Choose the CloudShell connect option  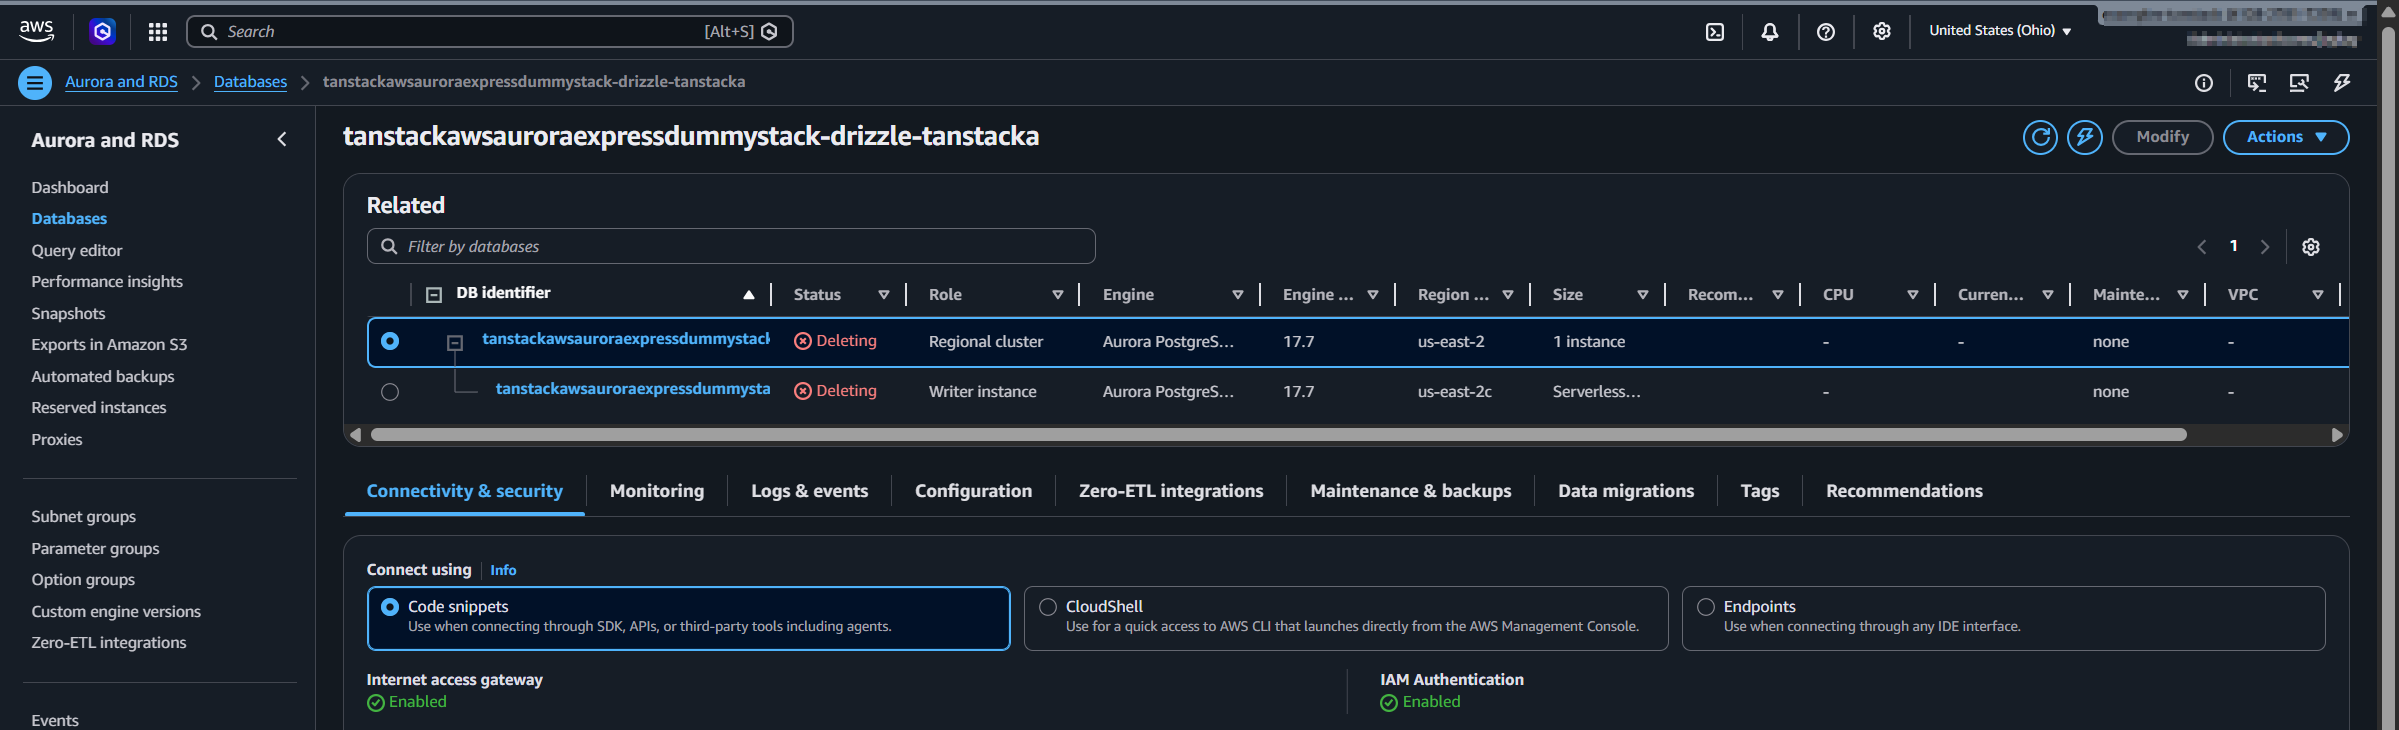tap(1346, 618)
